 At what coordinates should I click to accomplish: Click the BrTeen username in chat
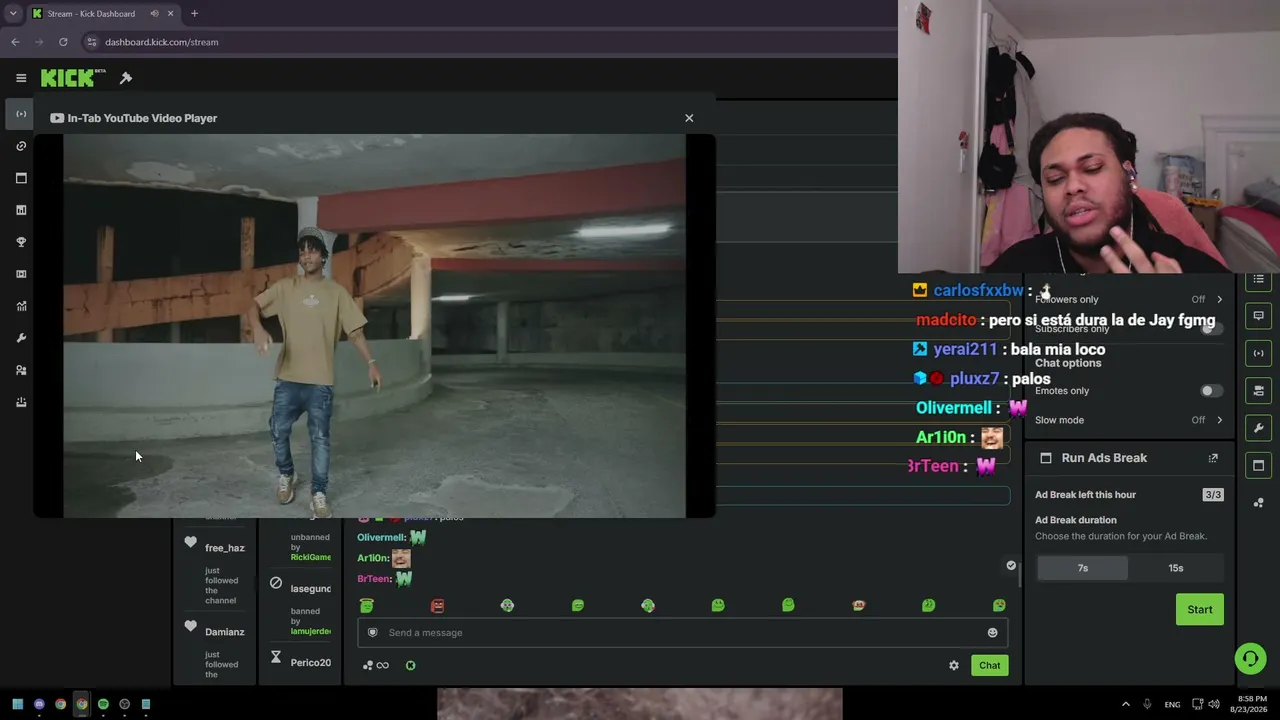tap(374, 579)
